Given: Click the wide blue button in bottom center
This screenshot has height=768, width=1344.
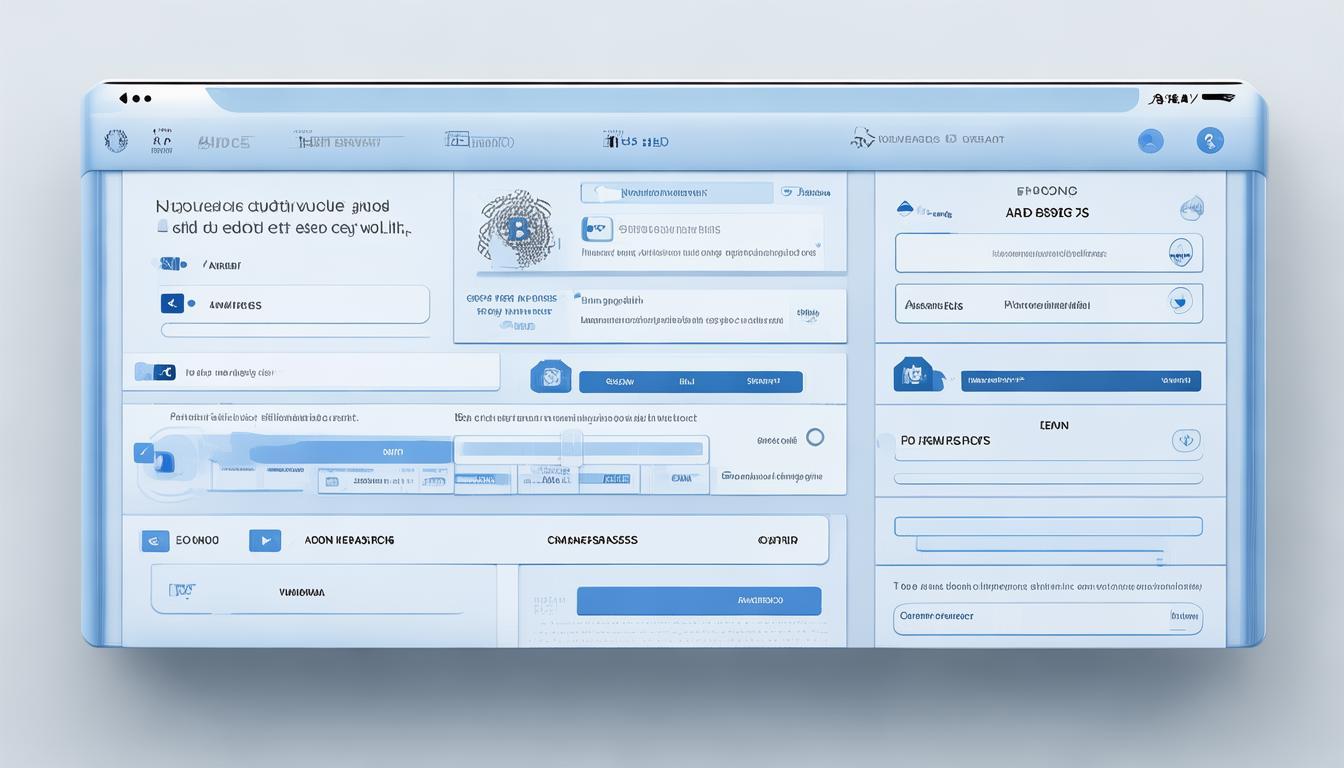Looking at the screenshot, I should pyautogui.click(x=698, y=601).
